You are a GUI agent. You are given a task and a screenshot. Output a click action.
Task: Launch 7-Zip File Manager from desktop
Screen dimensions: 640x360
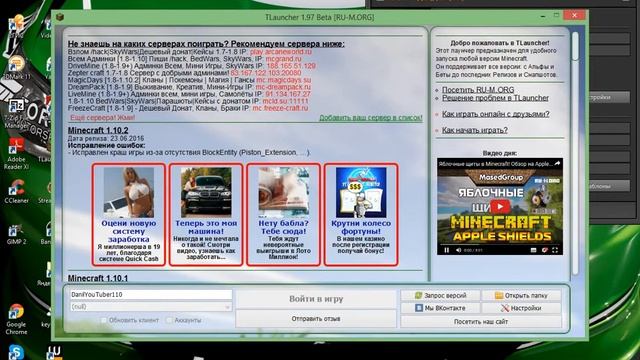(16, 114)
